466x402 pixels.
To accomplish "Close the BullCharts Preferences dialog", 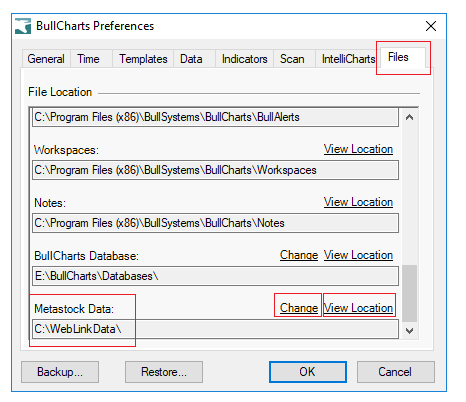I will pos(431,26).
